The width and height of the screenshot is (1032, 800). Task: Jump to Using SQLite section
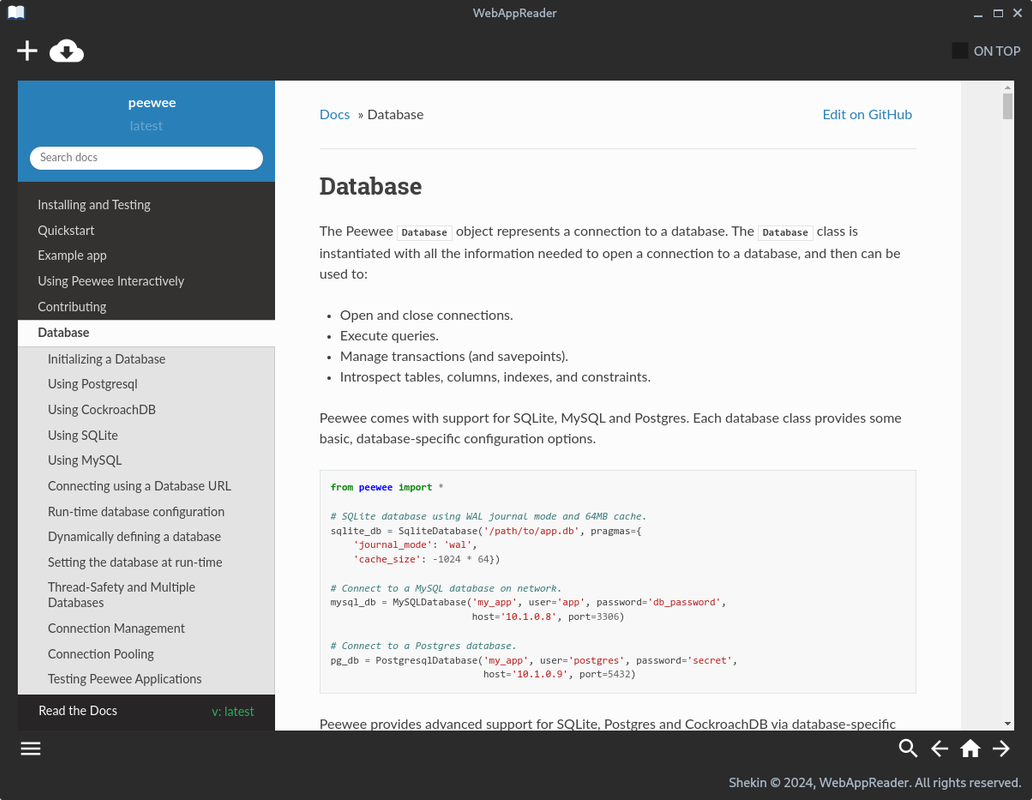(x=83, y=436)
